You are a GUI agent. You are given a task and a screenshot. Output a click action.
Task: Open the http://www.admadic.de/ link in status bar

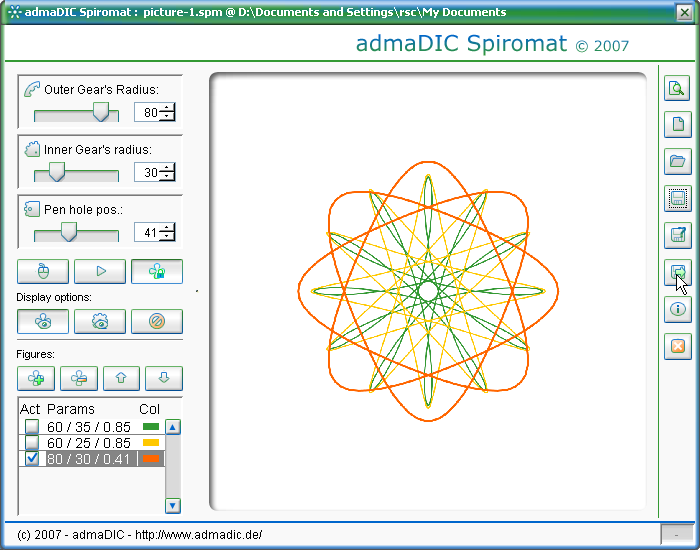199,534
